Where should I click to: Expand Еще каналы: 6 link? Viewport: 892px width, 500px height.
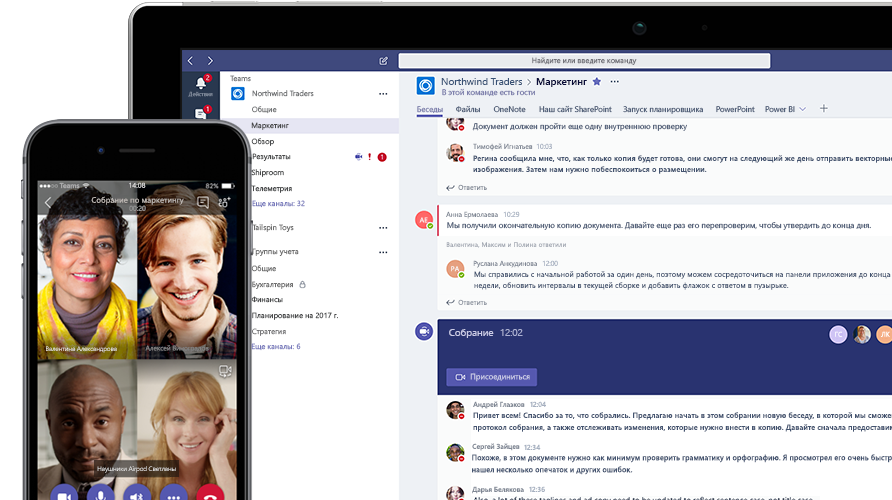pos(276,346)
